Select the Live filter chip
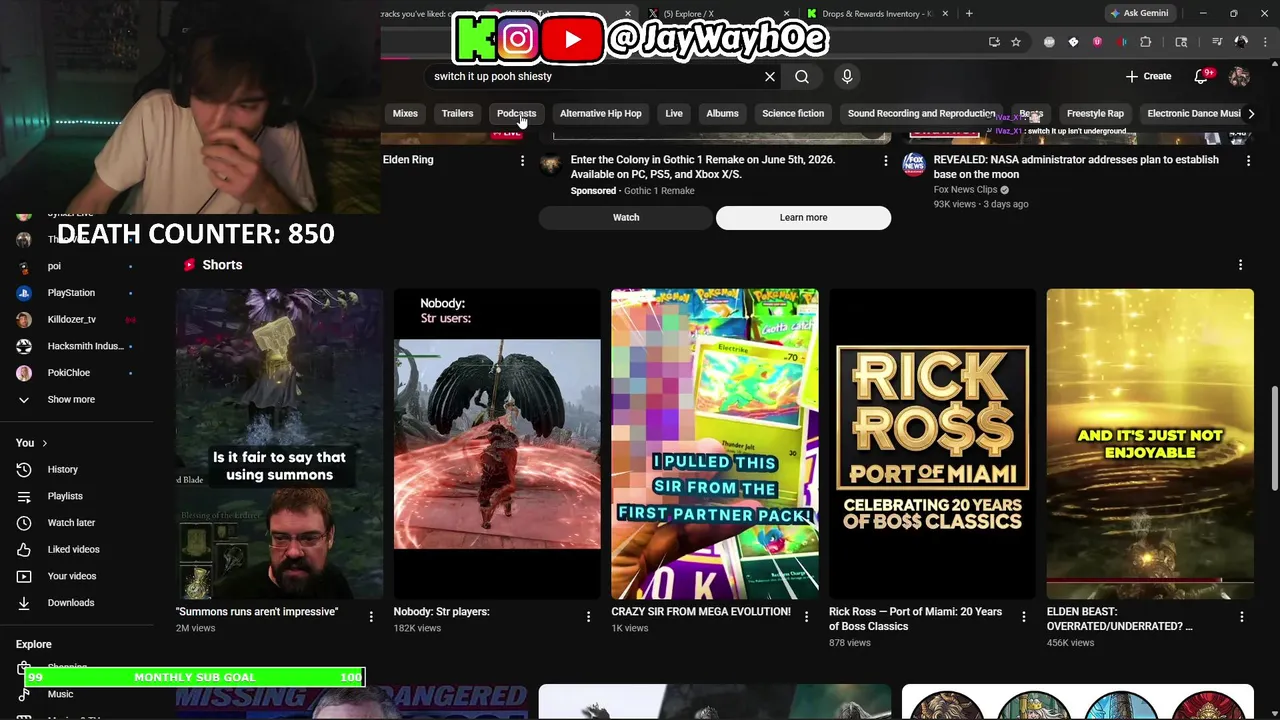This screenshot has height=720, width=1280. click(674, 113)
